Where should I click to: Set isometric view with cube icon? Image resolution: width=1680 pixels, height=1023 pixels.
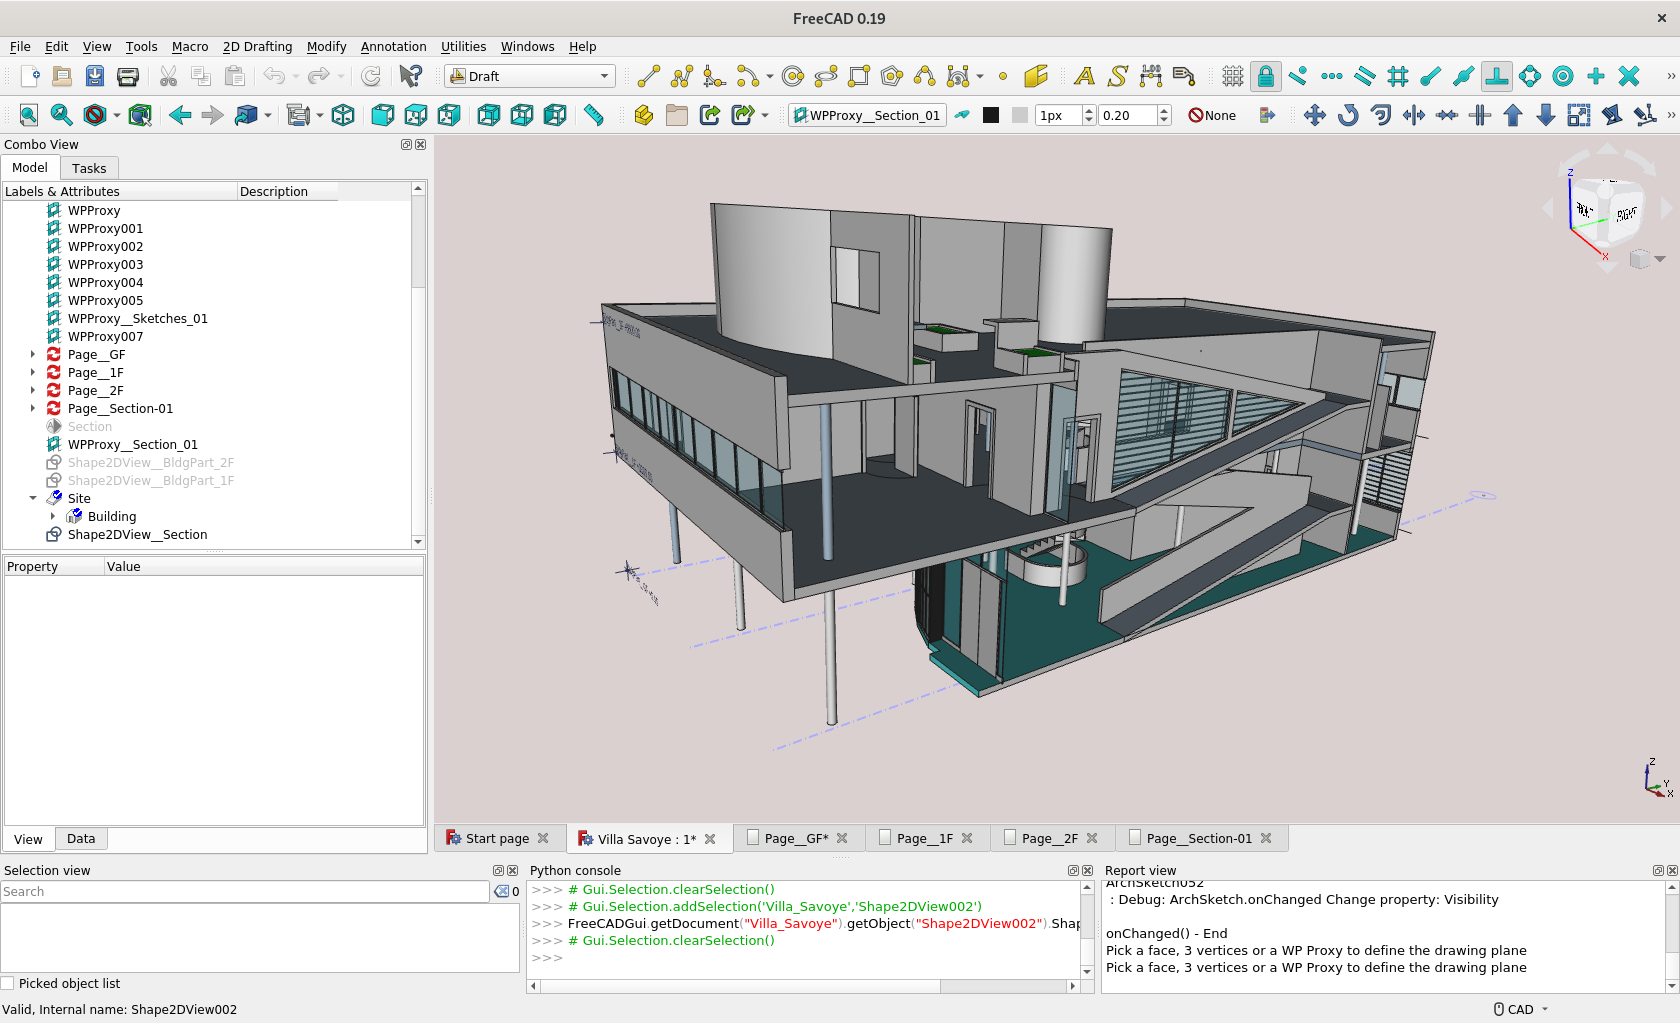click(343, 115)
